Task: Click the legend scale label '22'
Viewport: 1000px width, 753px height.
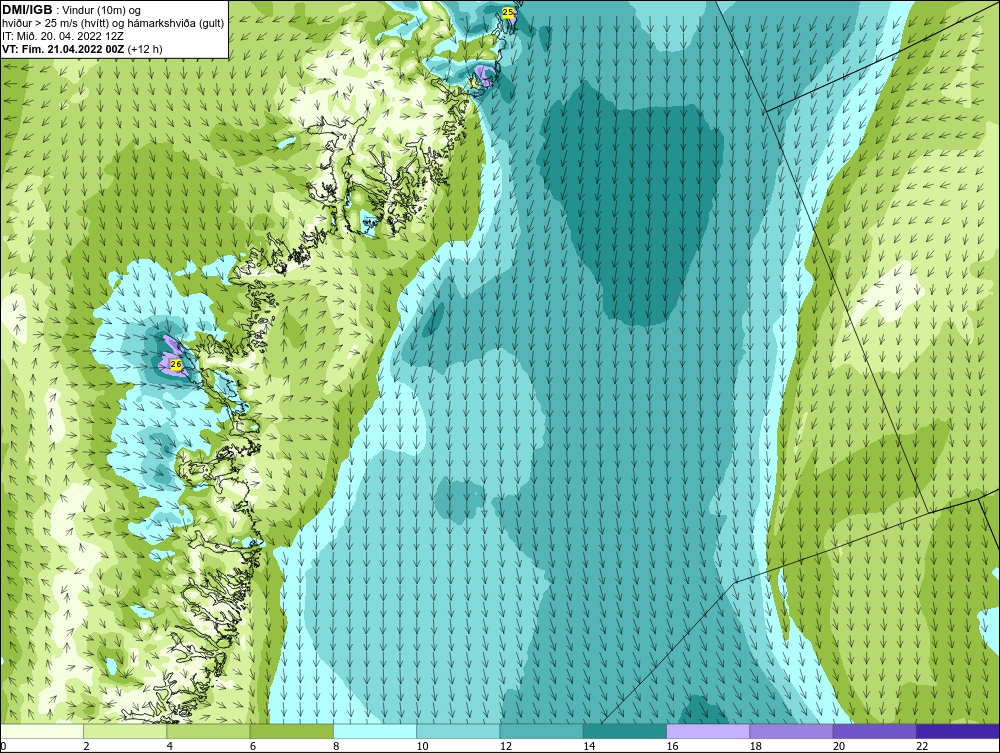Action: pos(922,747)
